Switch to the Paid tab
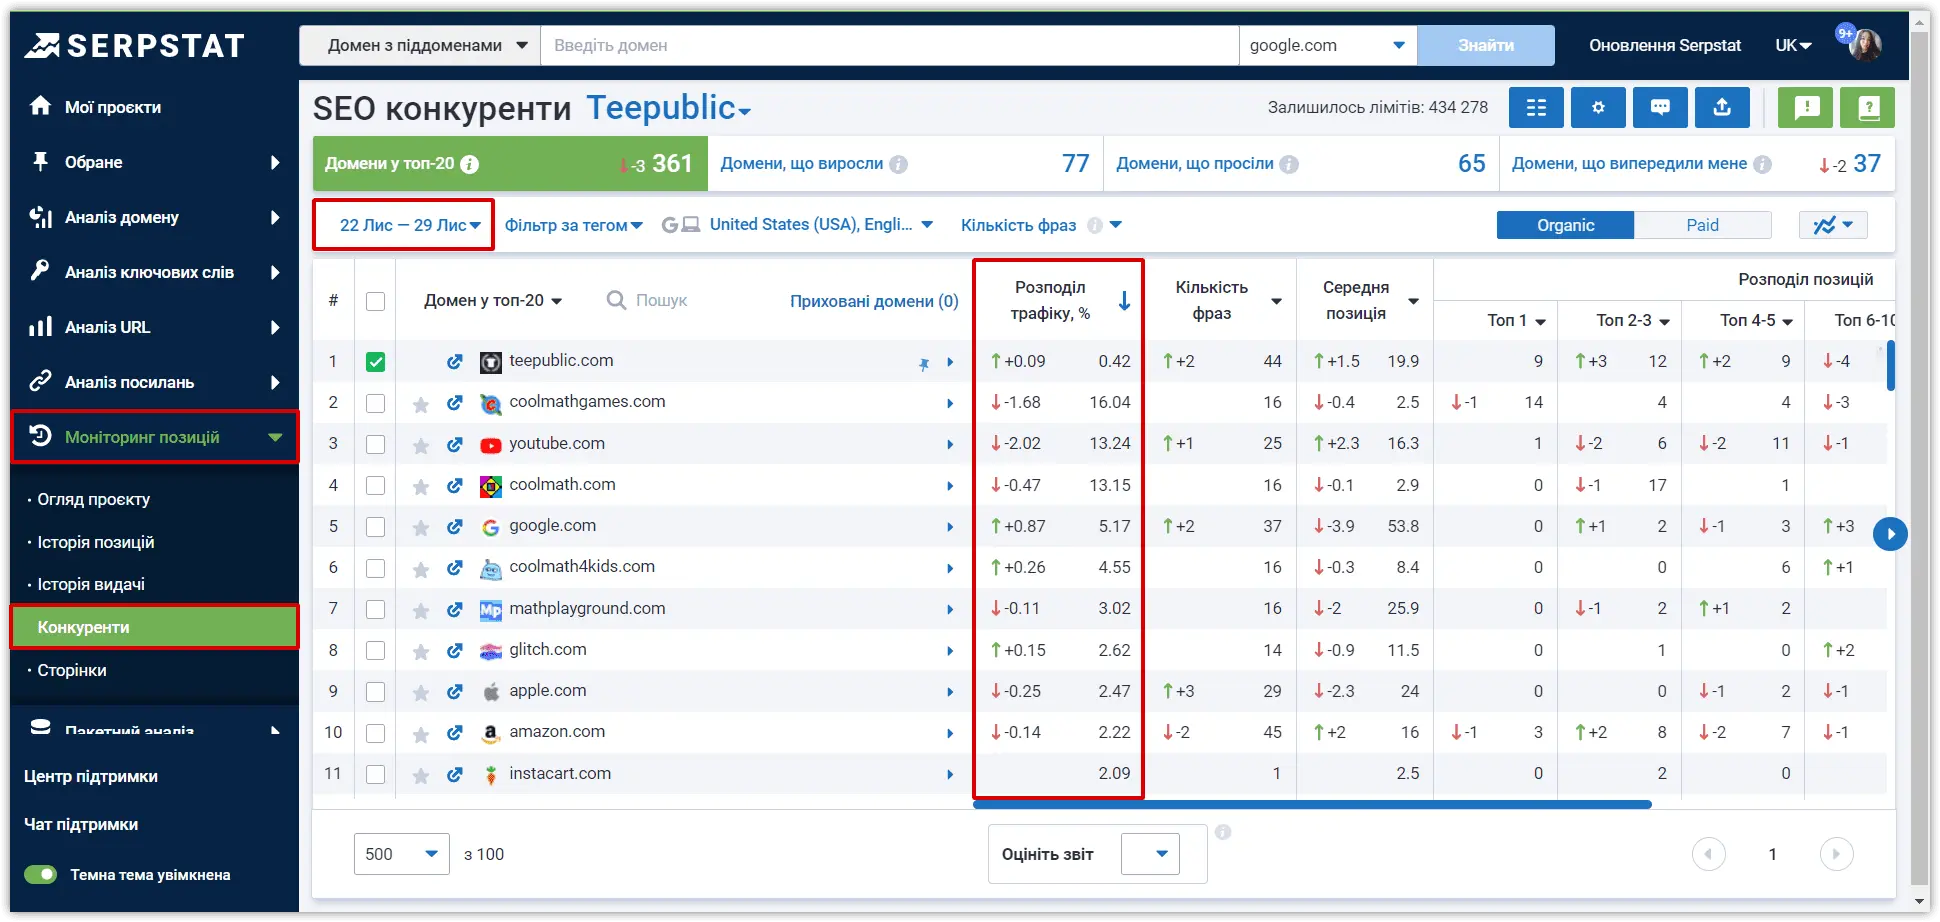 [x=1702, y=225]
